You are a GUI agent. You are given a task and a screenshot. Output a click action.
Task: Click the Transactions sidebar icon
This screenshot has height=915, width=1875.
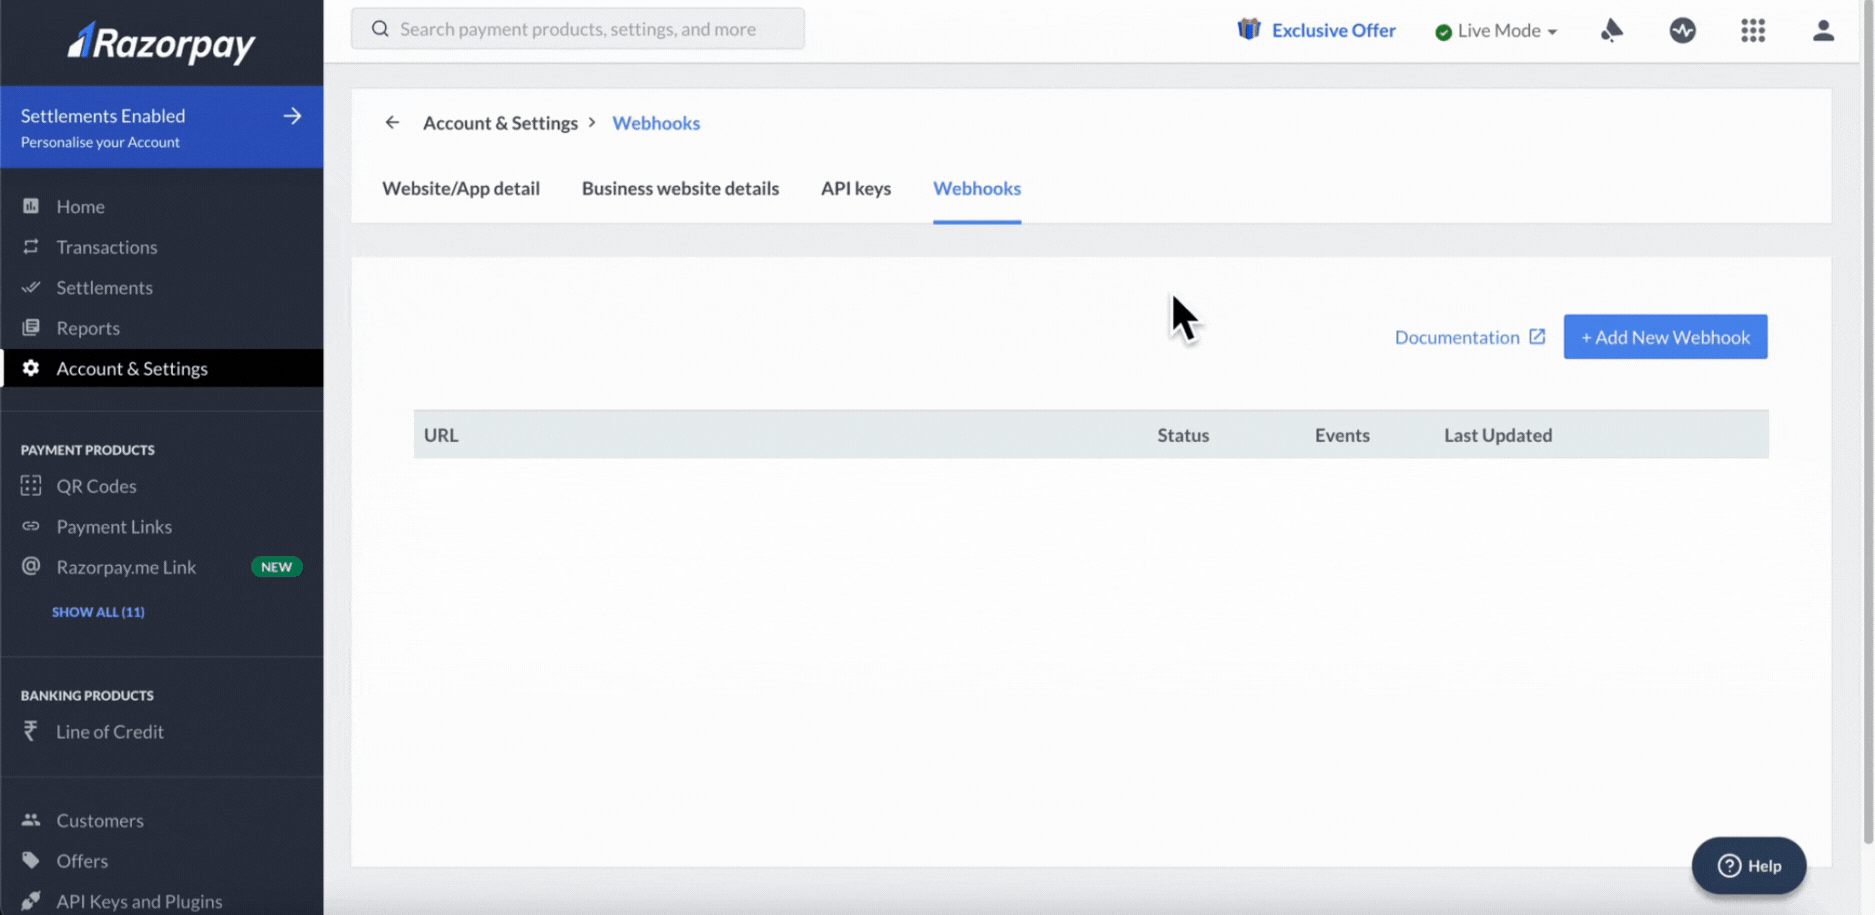(31, 246)
